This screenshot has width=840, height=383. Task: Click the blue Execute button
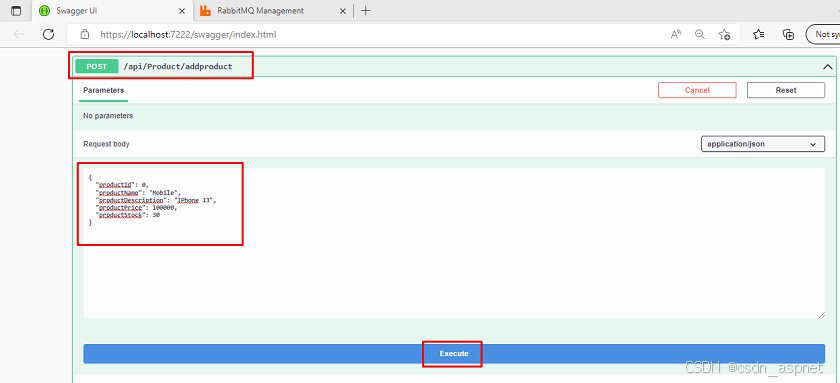(454, 354)
